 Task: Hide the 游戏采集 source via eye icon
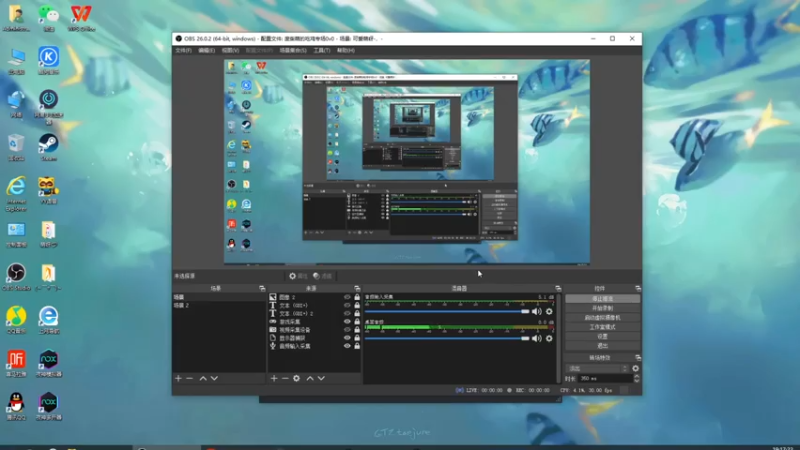coord(347,321)
